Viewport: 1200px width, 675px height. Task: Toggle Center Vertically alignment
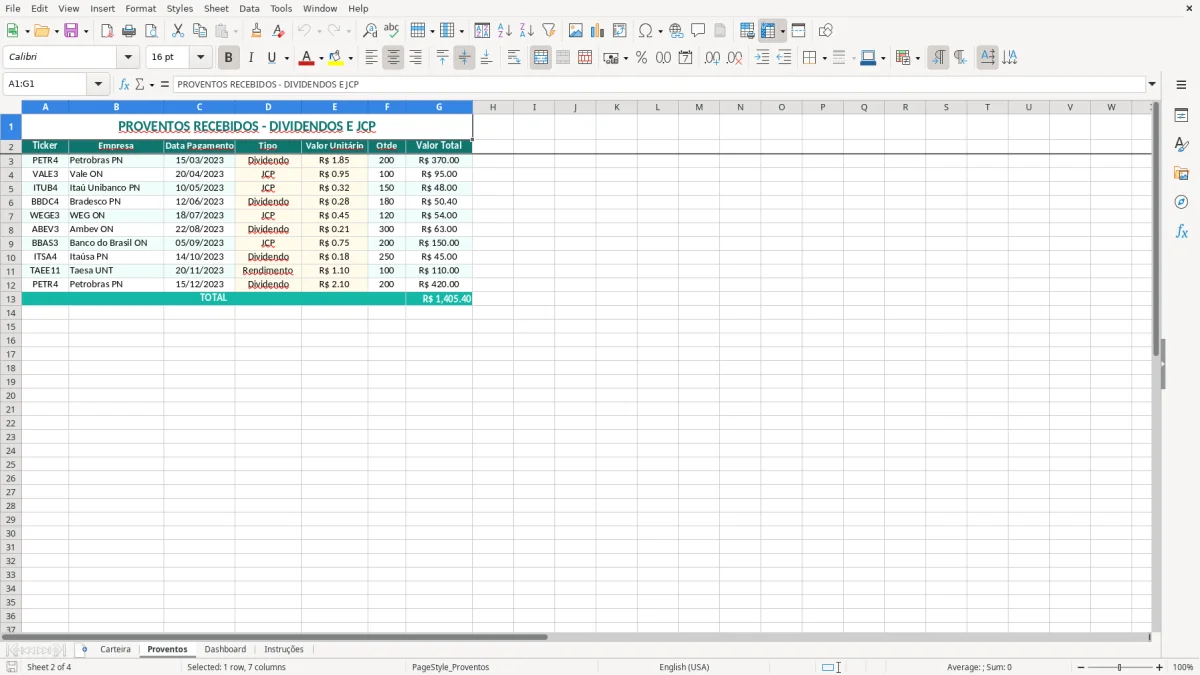click(464, 58)
